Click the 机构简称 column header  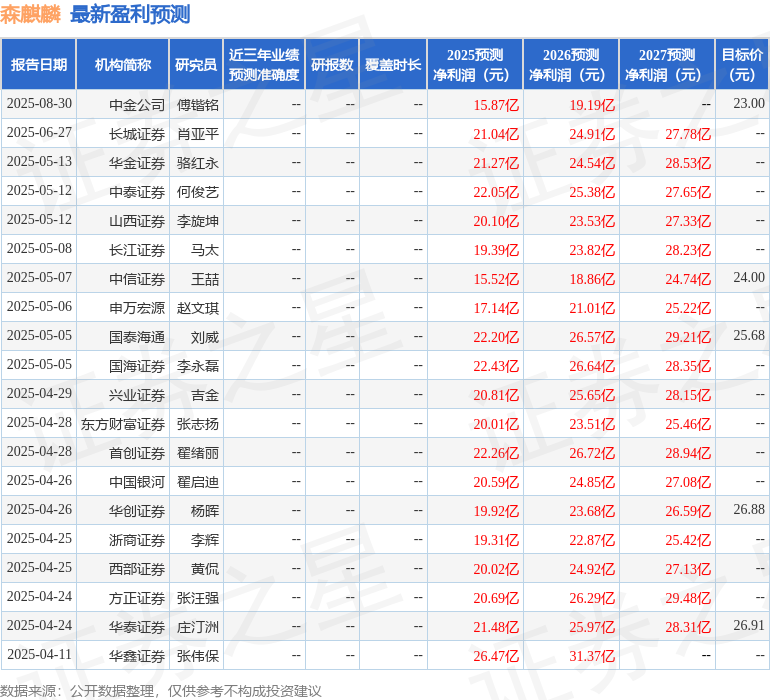click(x=123, y=64)
